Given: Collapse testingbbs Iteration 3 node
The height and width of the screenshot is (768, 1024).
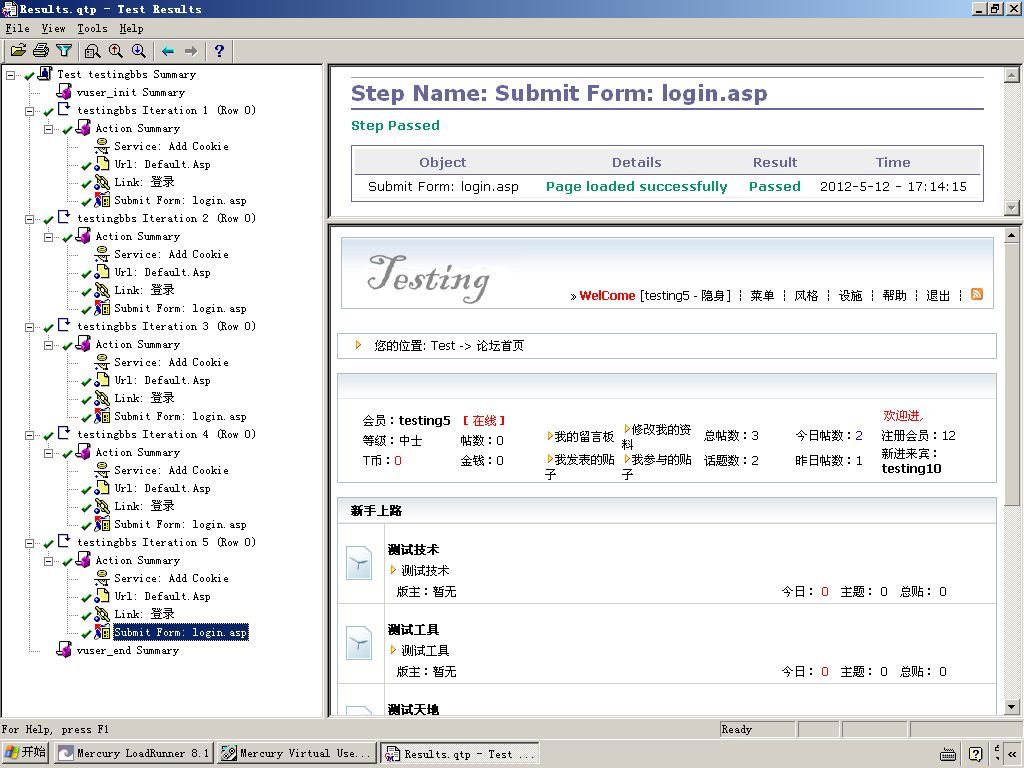Looking at the screenshot, I should click(x=29, y=327).
